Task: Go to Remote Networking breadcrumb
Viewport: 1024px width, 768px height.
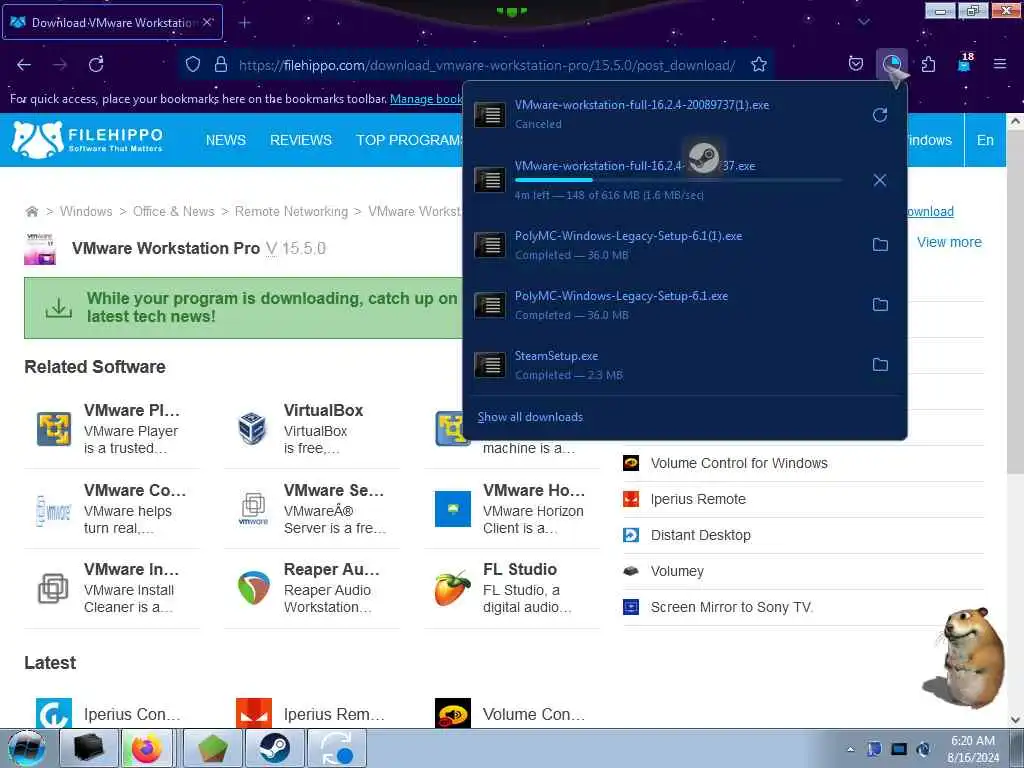Action: (x=291, y=212)
